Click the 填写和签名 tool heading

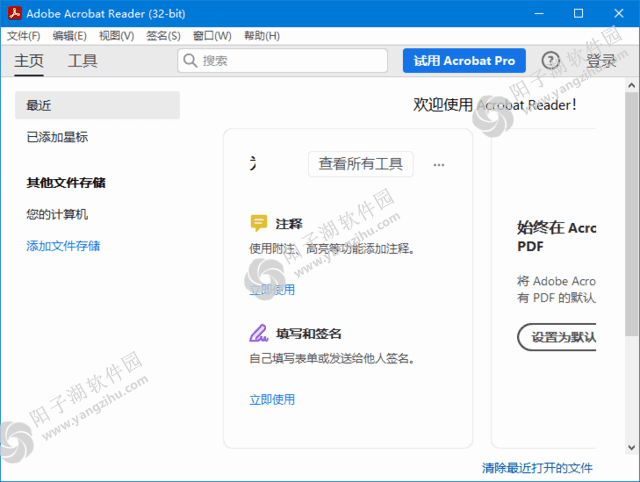309,333
